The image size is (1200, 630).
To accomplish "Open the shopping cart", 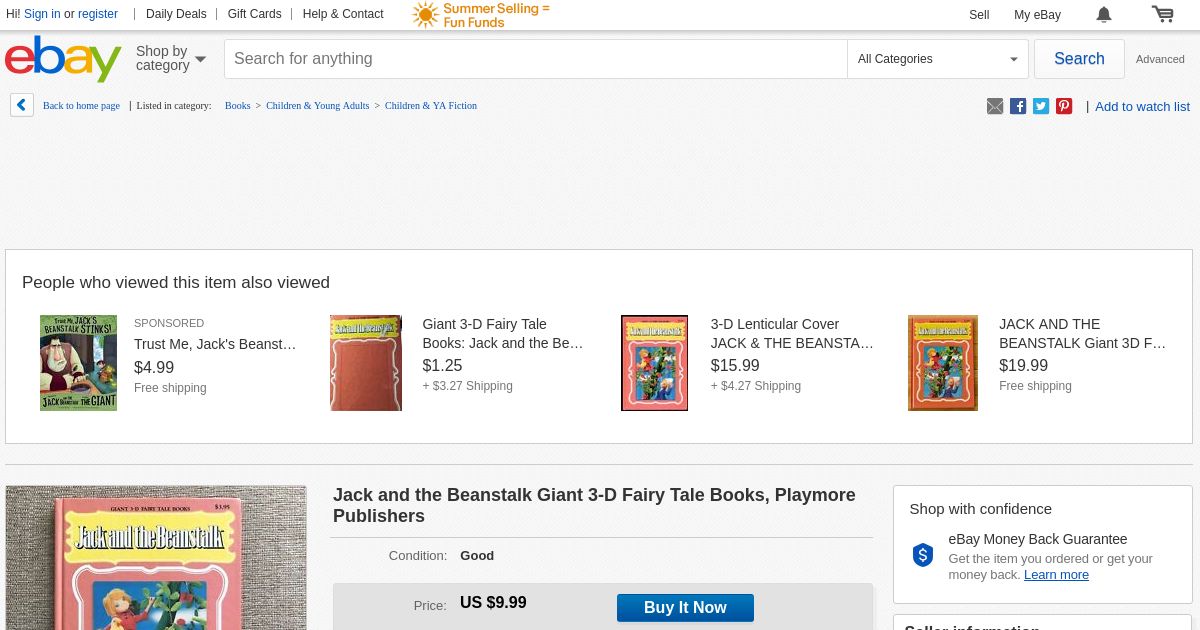I will [x=1162, y=14].
